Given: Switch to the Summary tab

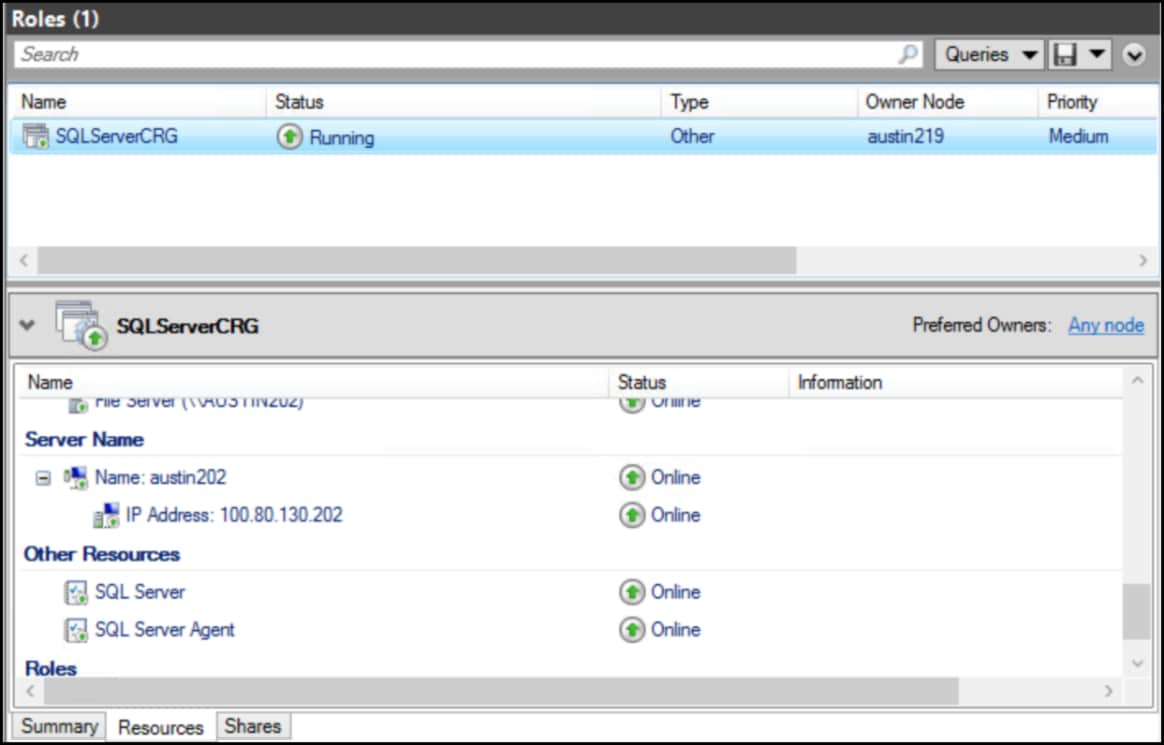Looking at the screenshot, I should tap(59, 726).
